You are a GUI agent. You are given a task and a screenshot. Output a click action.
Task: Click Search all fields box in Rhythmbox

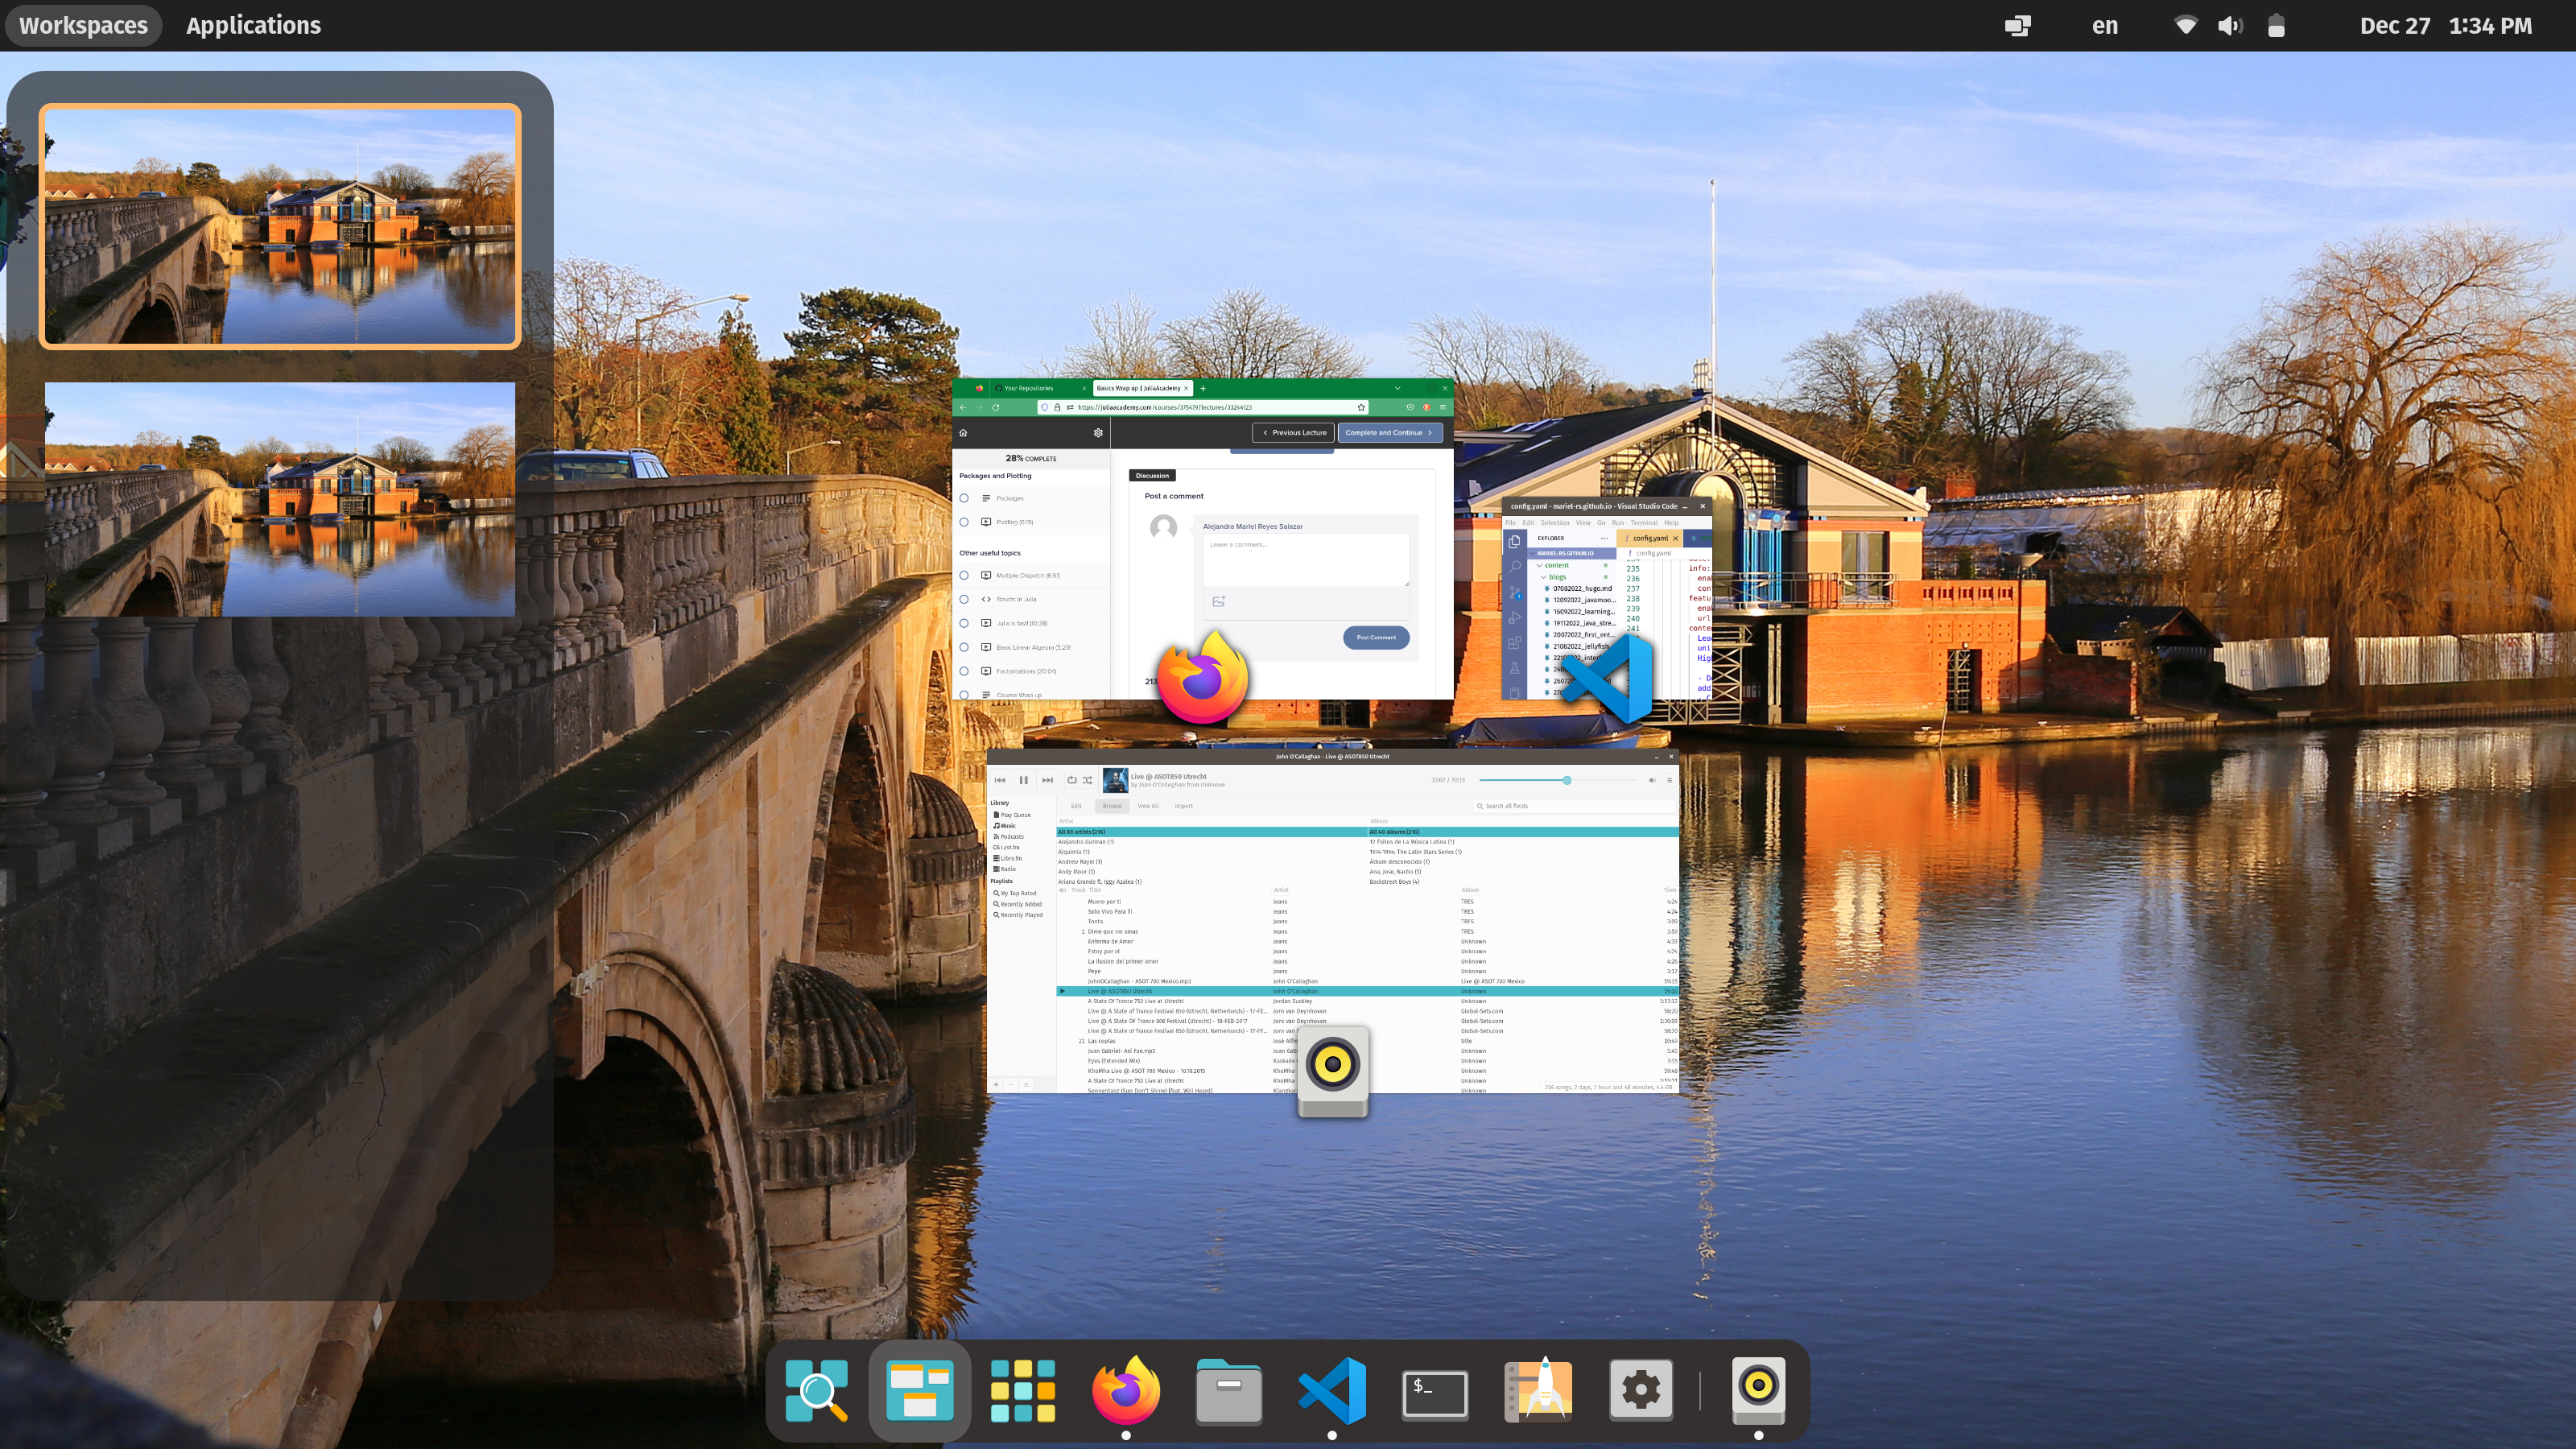click(1575, 806)
